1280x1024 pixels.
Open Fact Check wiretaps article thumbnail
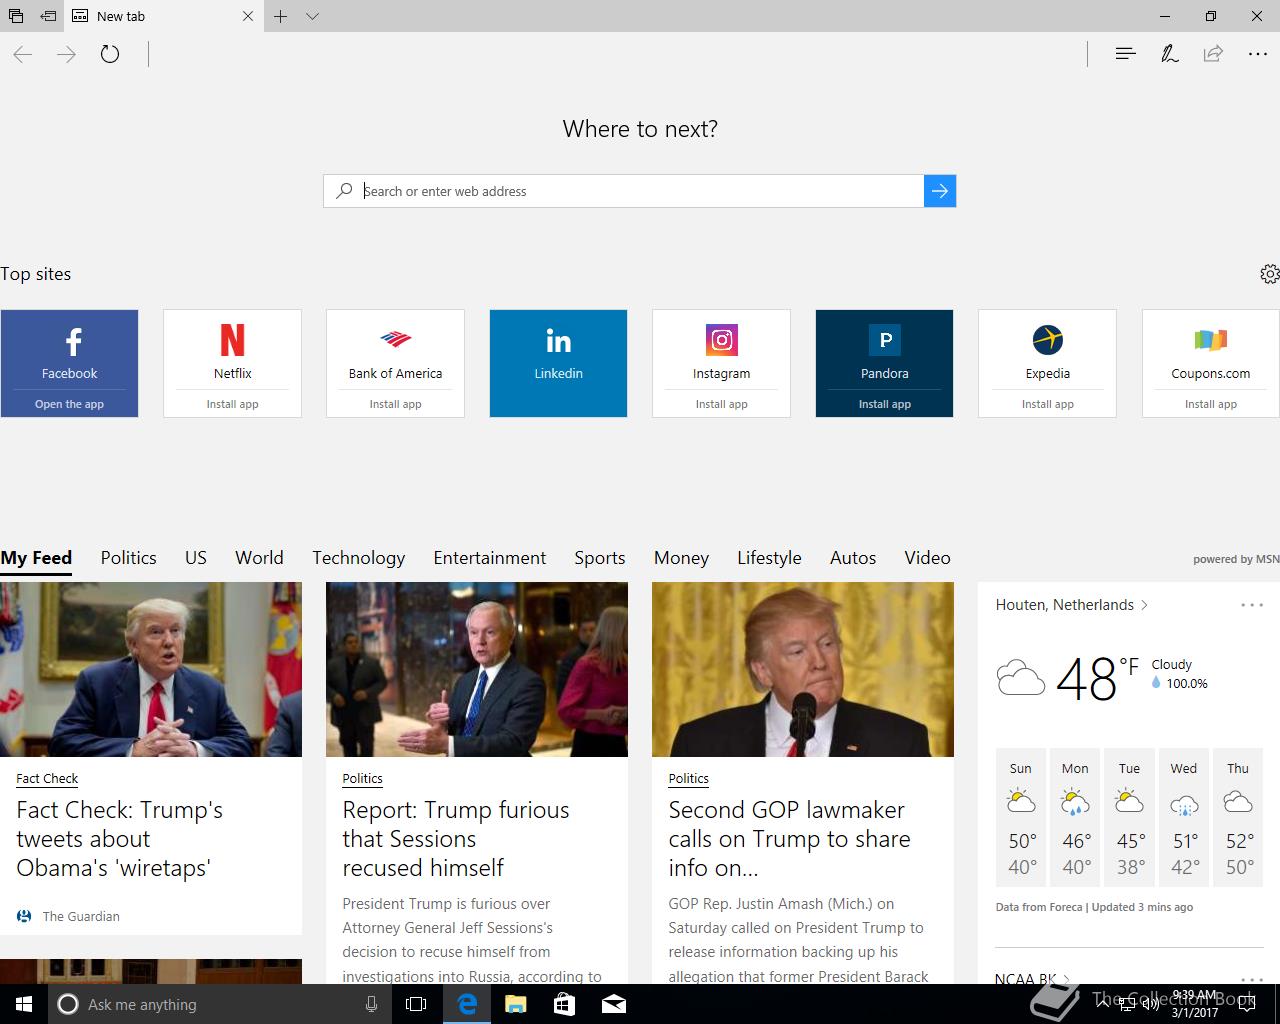coord(151,669)
